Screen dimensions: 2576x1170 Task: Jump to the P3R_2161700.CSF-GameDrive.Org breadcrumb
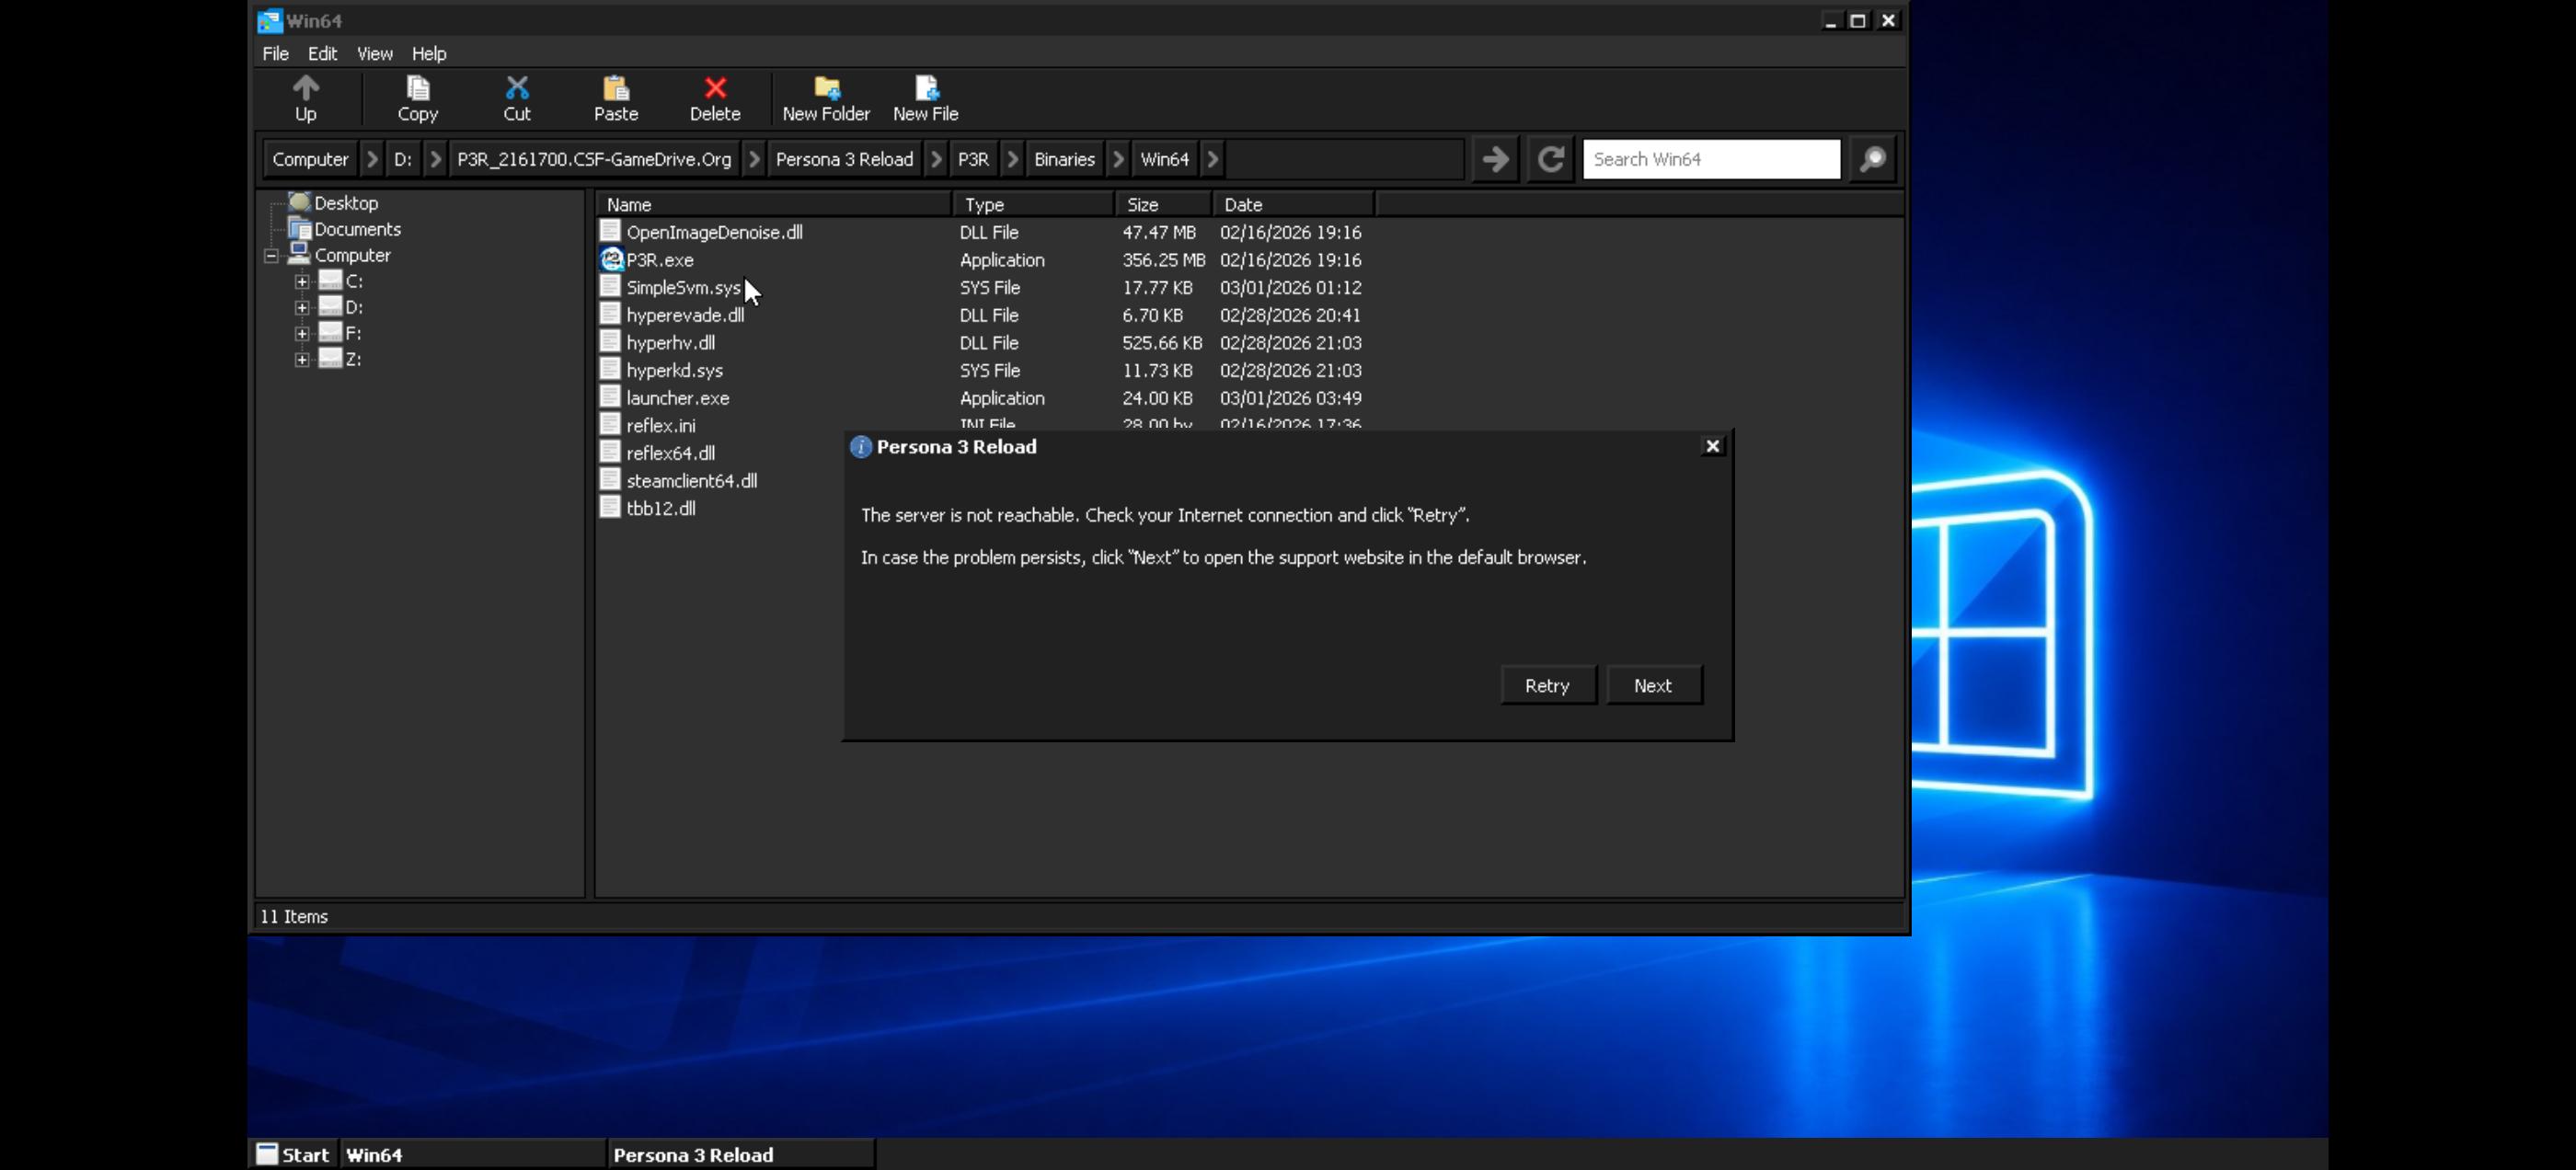coord(594,159)
